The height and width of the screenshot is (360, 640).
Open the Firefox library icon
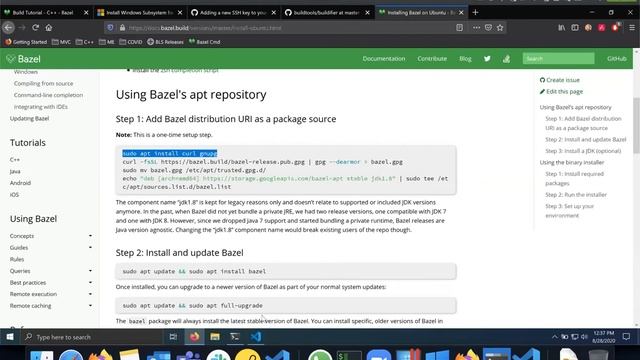[x=562, y=28]
